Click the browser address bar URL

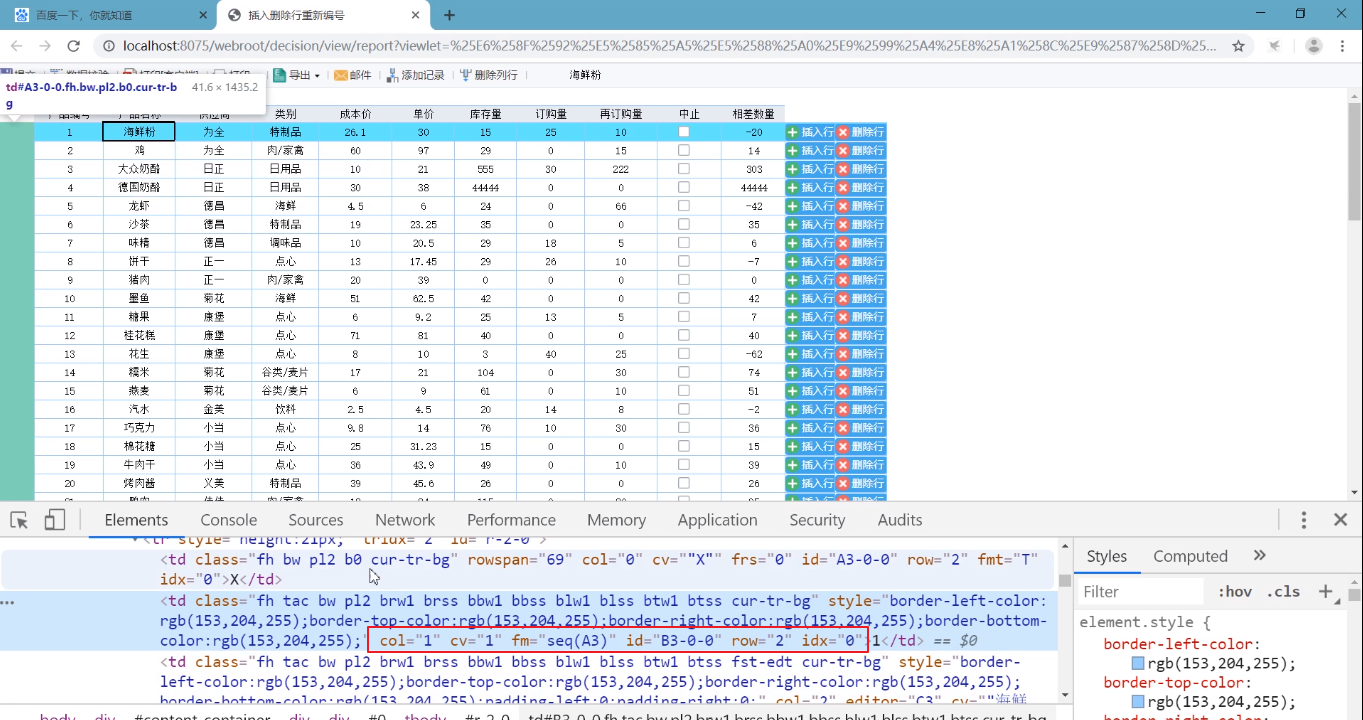(x=669, y=46)
